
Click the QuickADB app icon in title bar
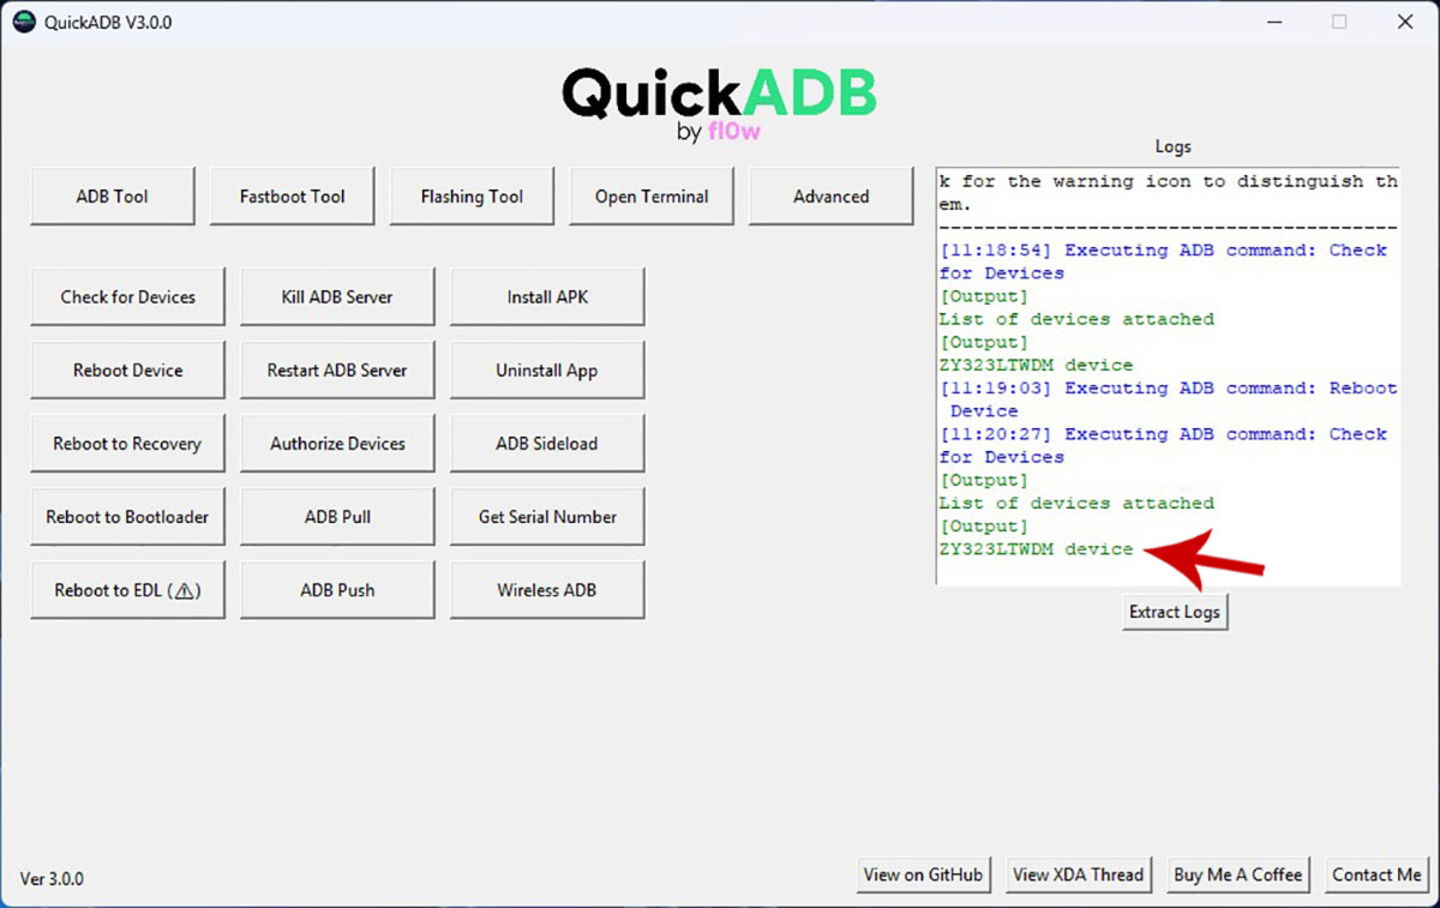tap(24, 21)
